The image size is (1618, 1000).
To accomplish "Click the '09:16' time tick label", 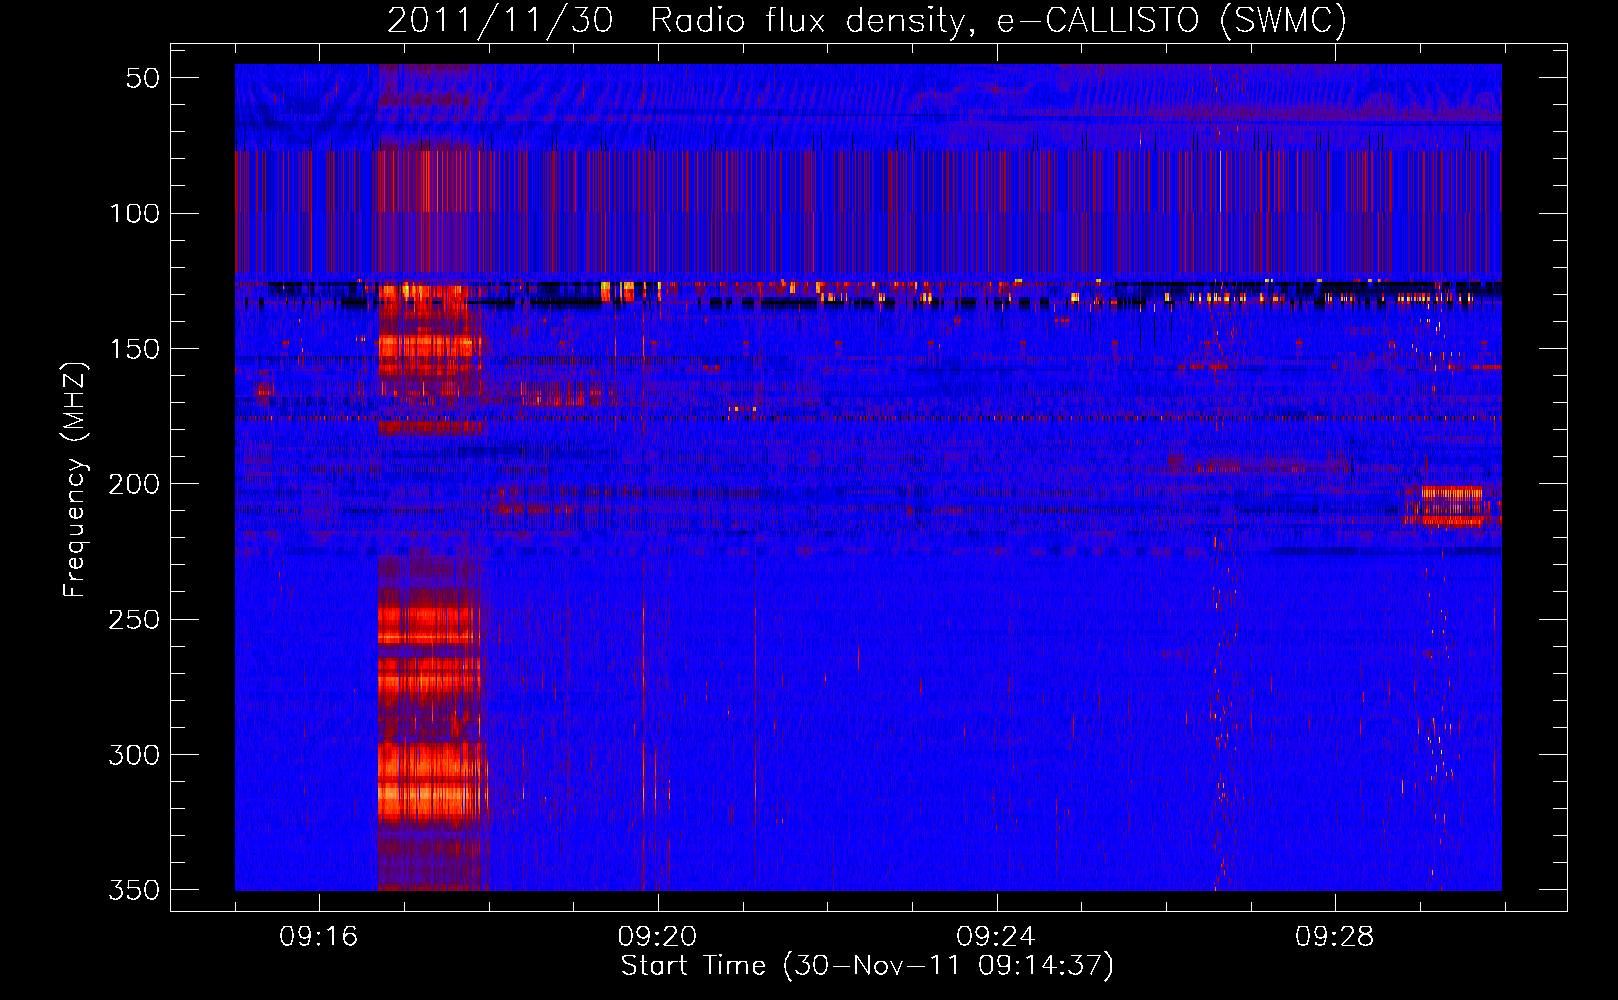I will tap(319, 937).
